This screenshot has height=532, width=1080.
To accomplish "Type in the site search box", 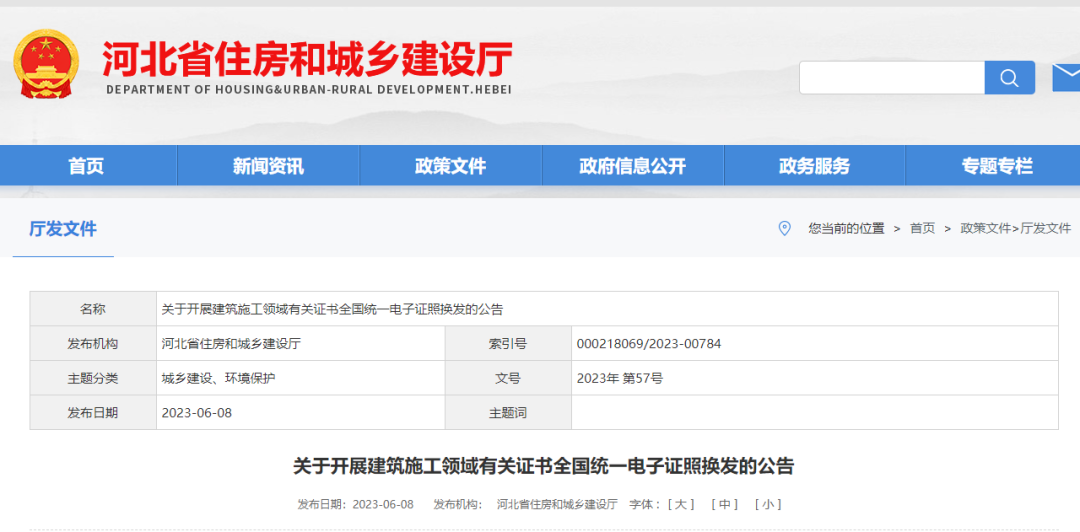I will coord(891,78).
